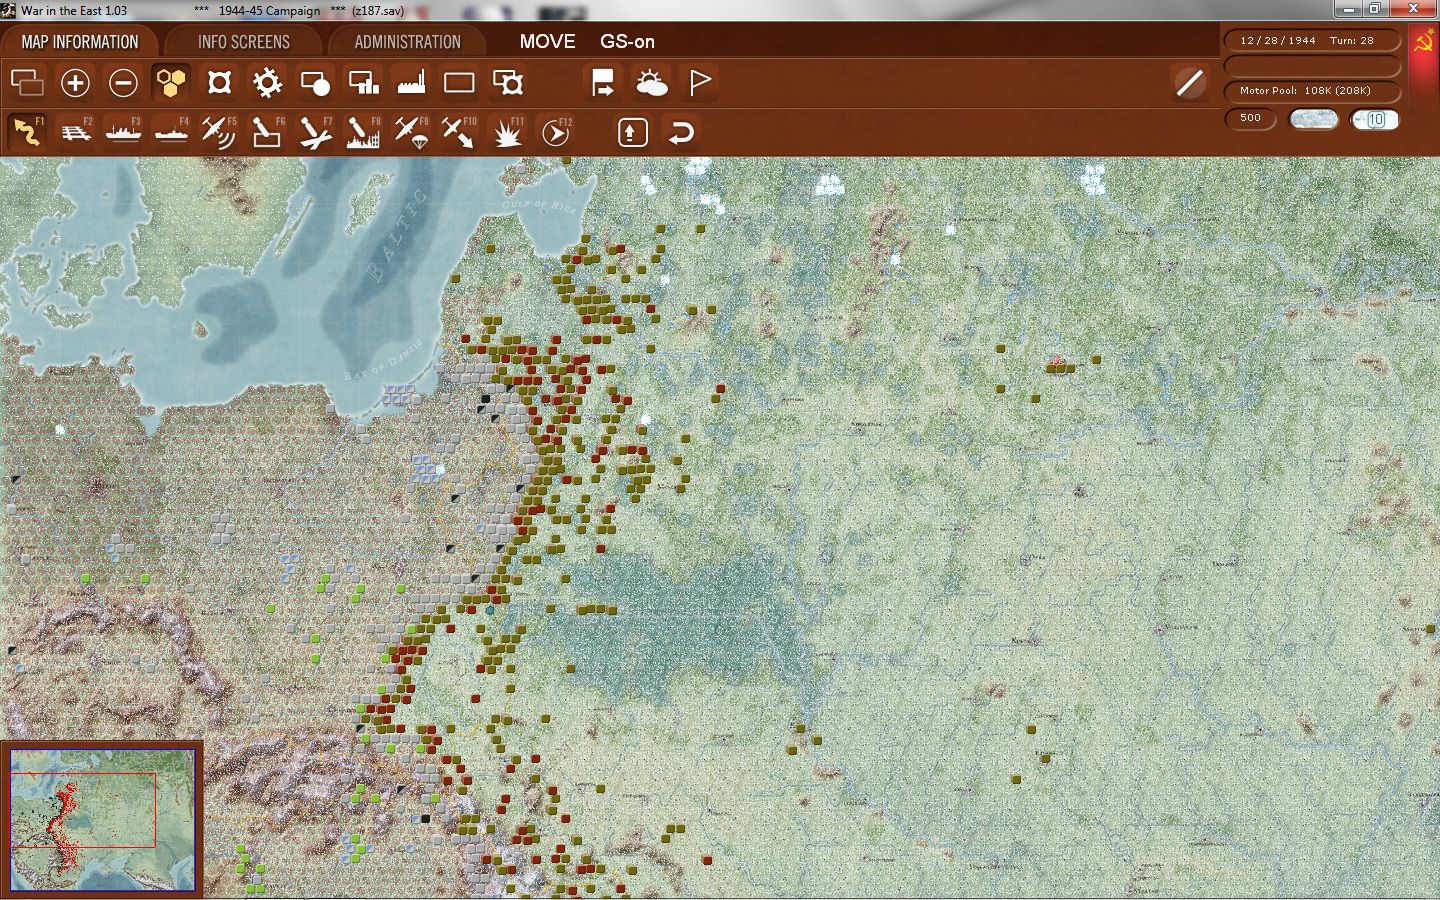Select the F10 air transfer mode icon
1440x900 pixels.
tap(459, 132)
